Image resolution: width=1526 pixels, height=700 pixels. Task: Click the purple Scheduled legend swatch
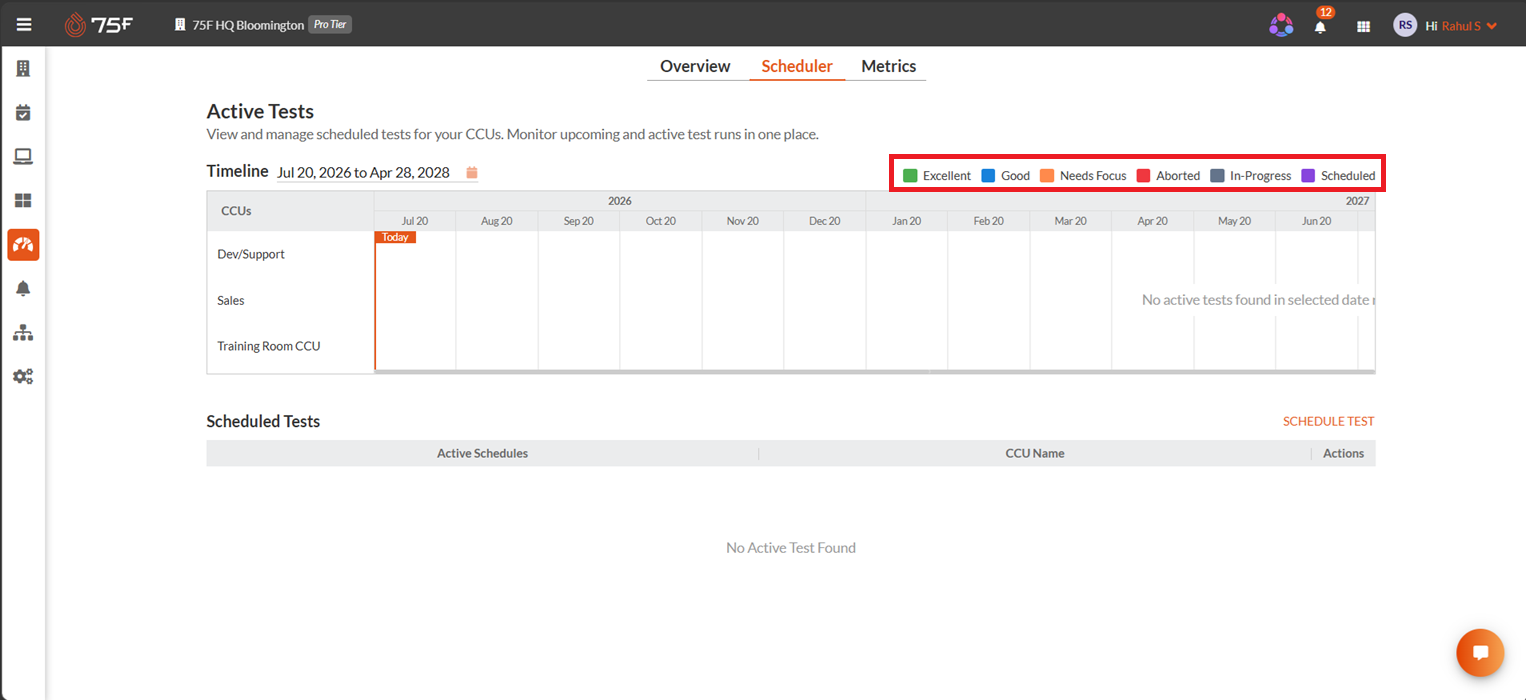1308,176
